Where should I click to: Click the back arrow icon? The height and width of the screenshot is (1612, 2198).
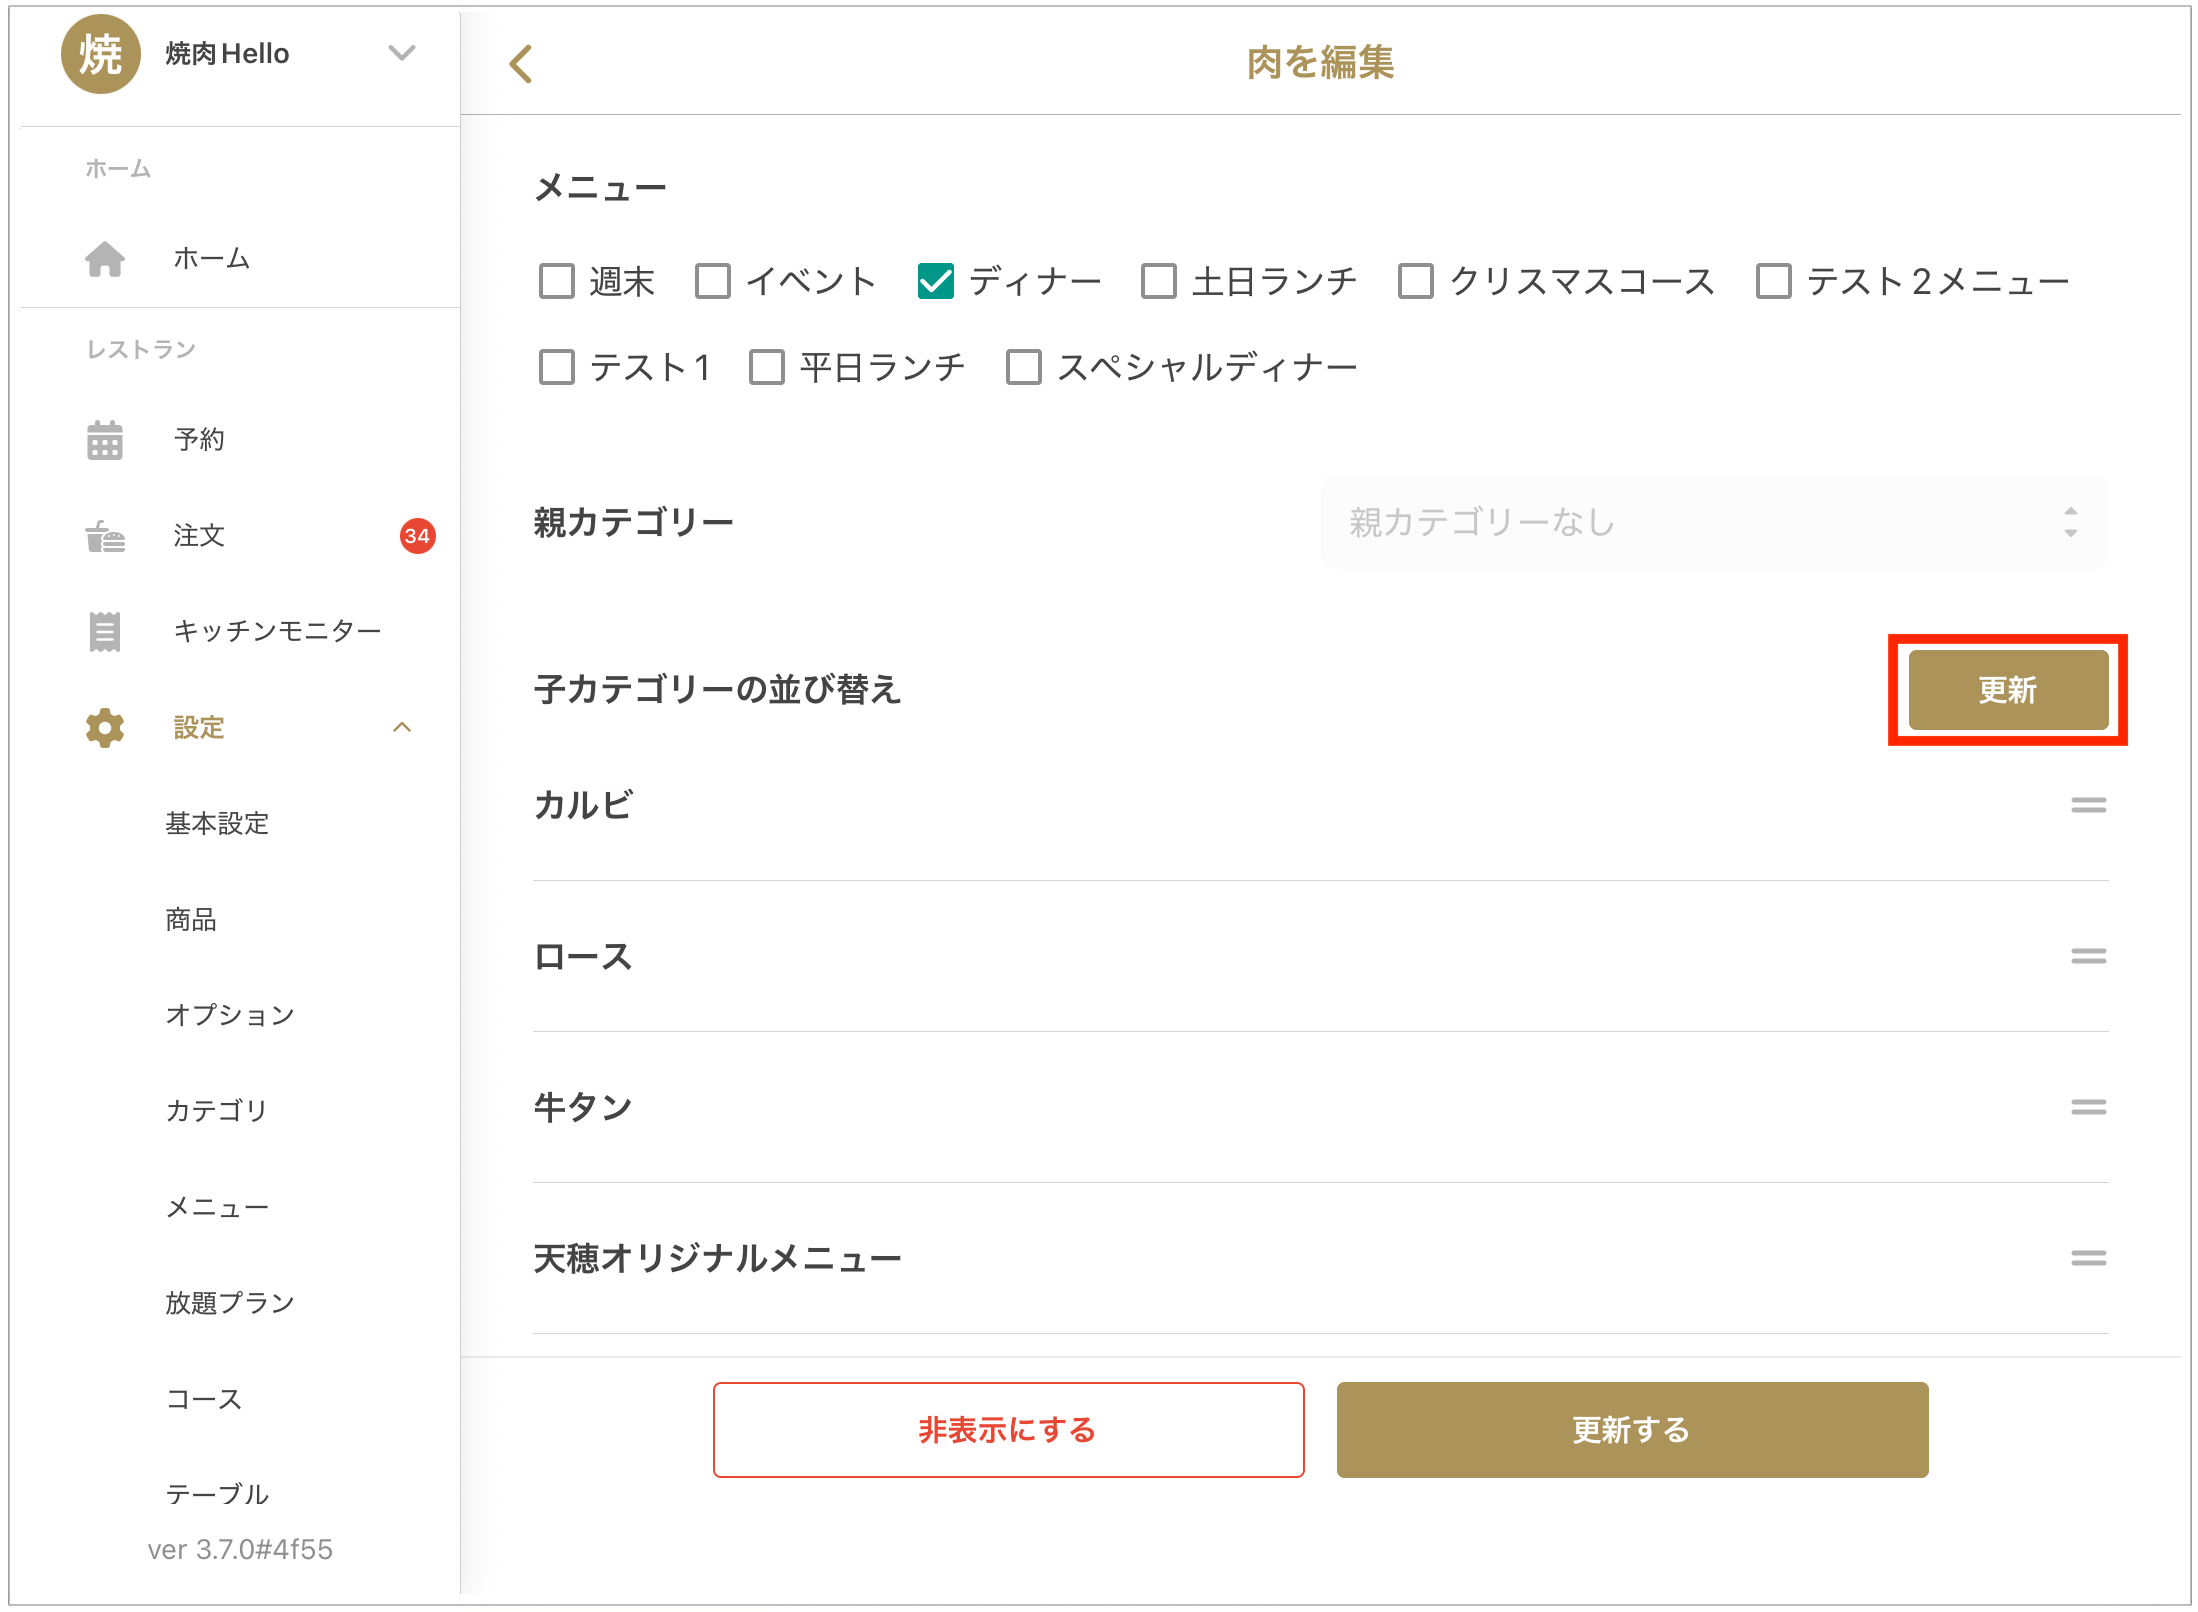coord(521,64)
